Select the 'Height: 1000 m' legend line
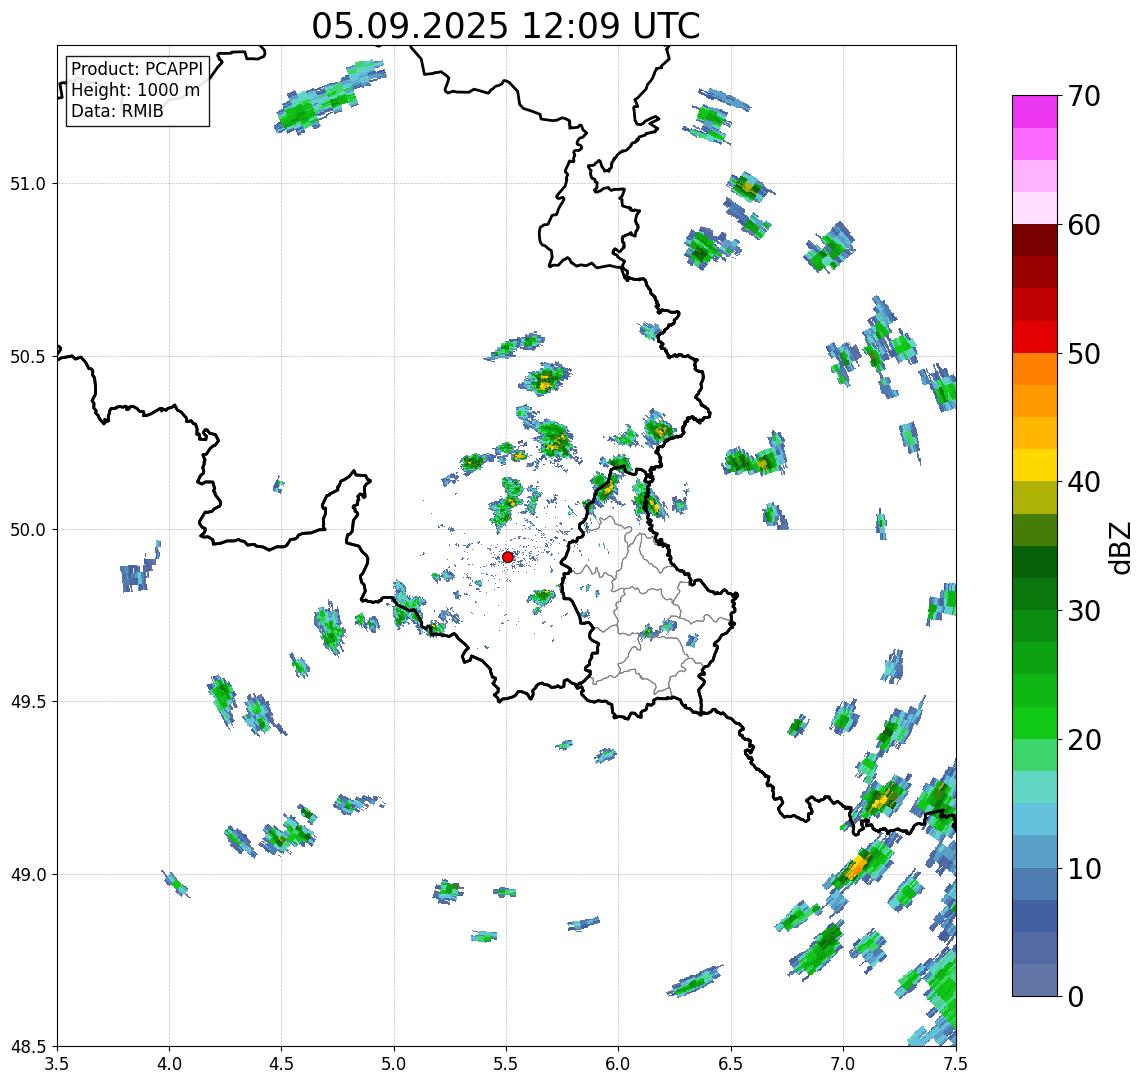This screenshot has width=1145, height=1084. coord(135,90)
